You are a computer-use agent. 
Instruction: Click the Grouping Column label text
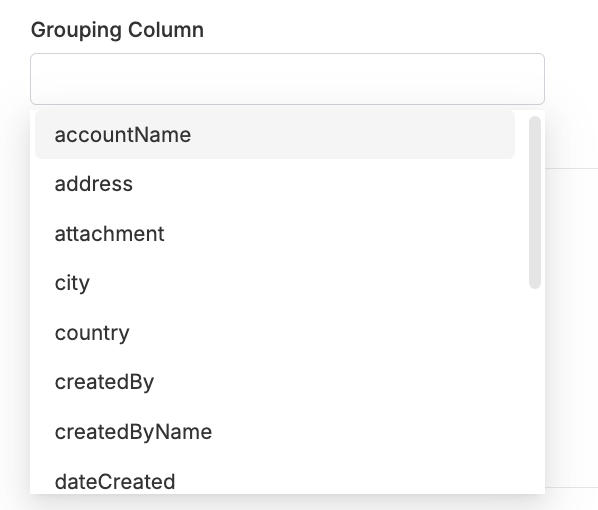[x=117, y=30]
